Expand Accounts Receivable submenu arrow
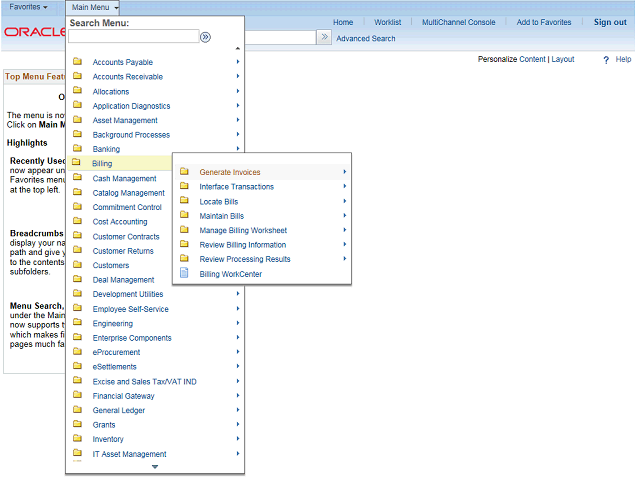The width and height of the screenshot is (640, 480). click(238, 76)
